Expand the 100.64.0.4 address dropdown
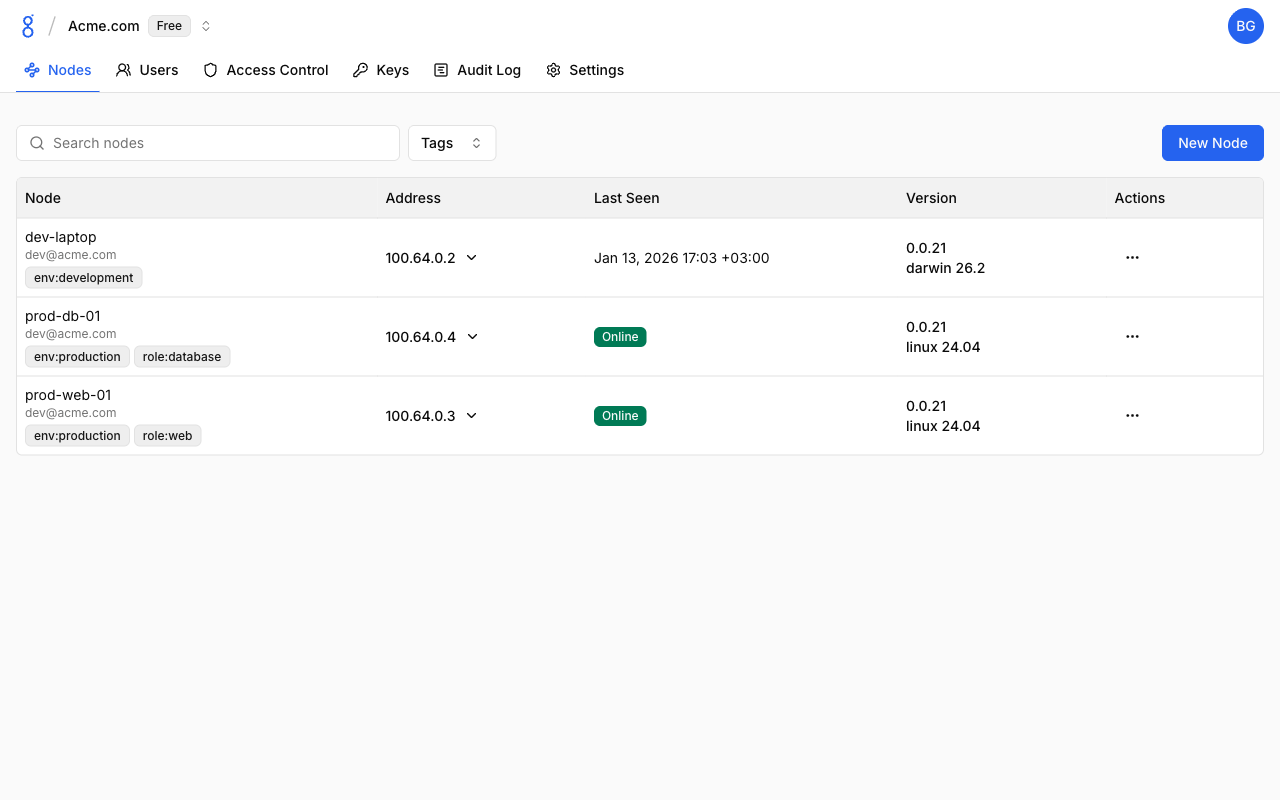The image size is (1280, 800). pos(473,337)
